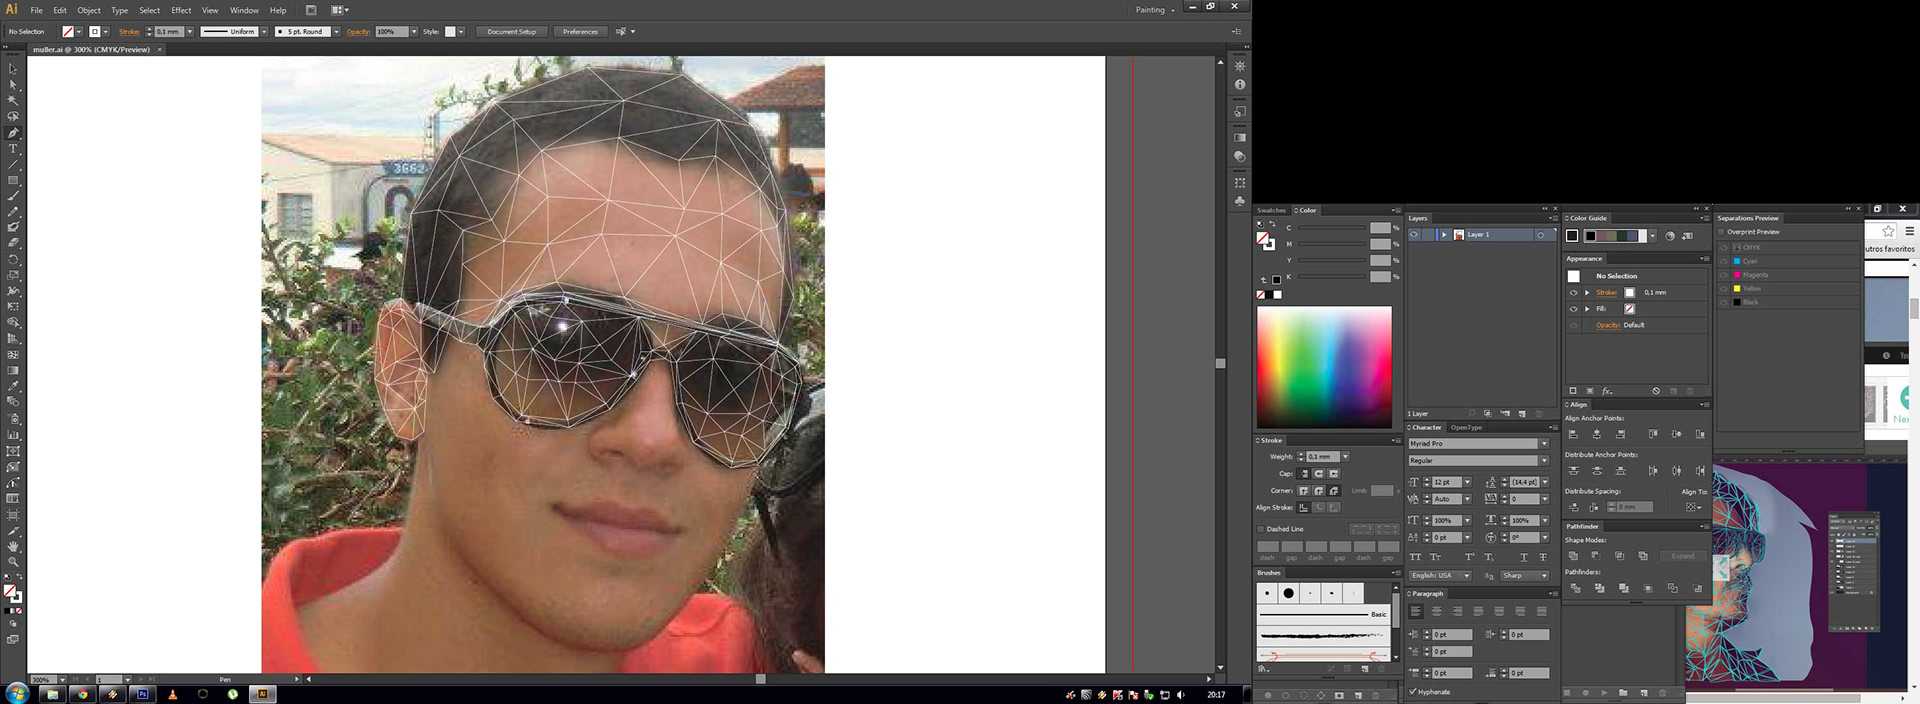Expand Layer 1 disclosure triangle
This screenshot has height=704, width=1920.
click(1444, 235)
